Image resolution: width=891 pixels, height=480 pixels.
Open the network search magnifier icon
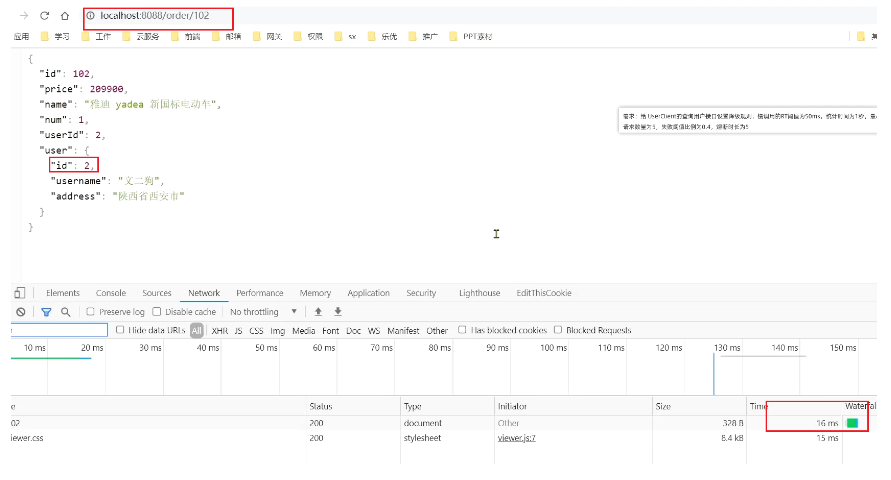click(x=66, y=312)
